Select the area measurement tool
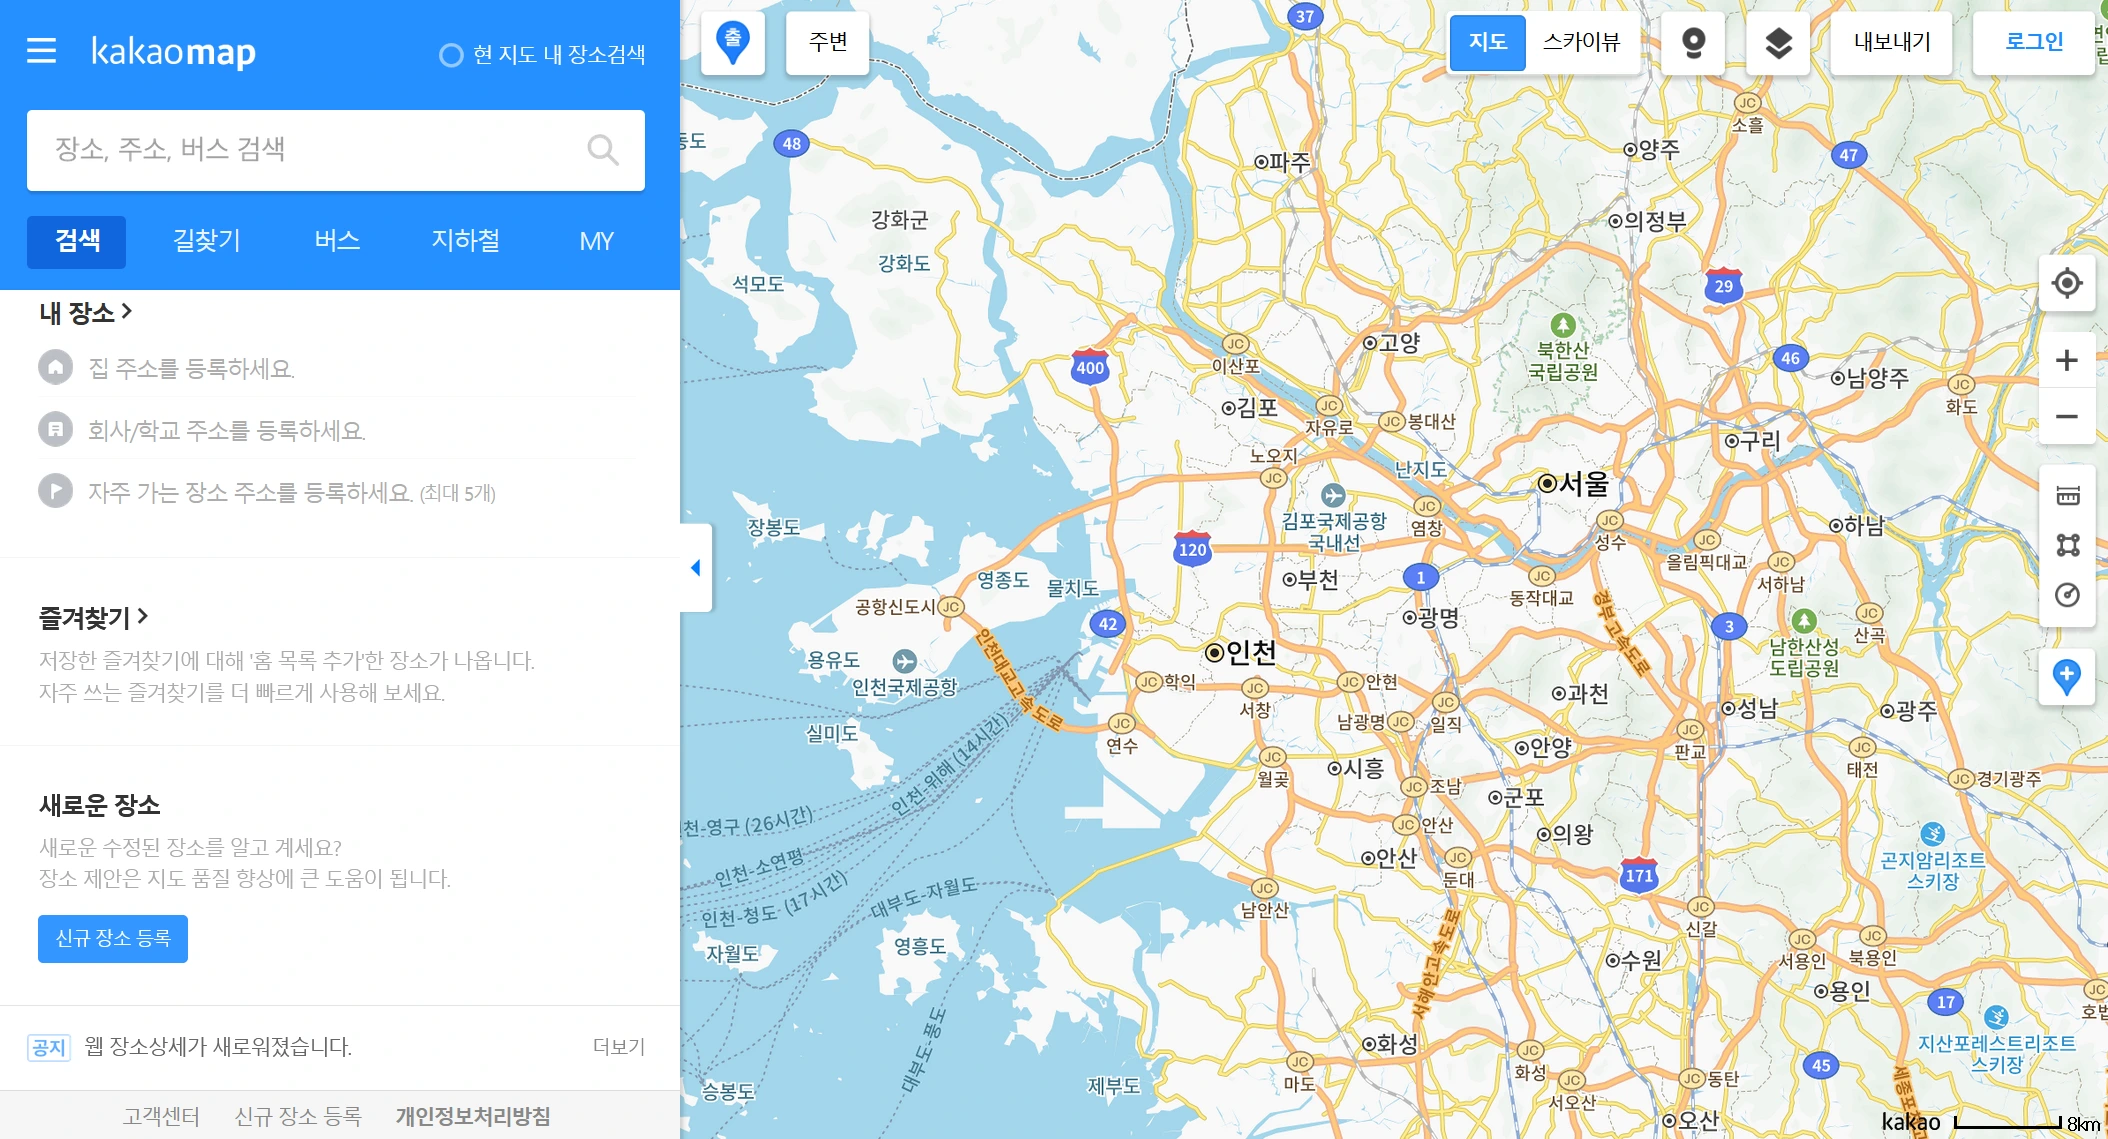This screenshot has height=1139, width=2108. [2067, 545]
